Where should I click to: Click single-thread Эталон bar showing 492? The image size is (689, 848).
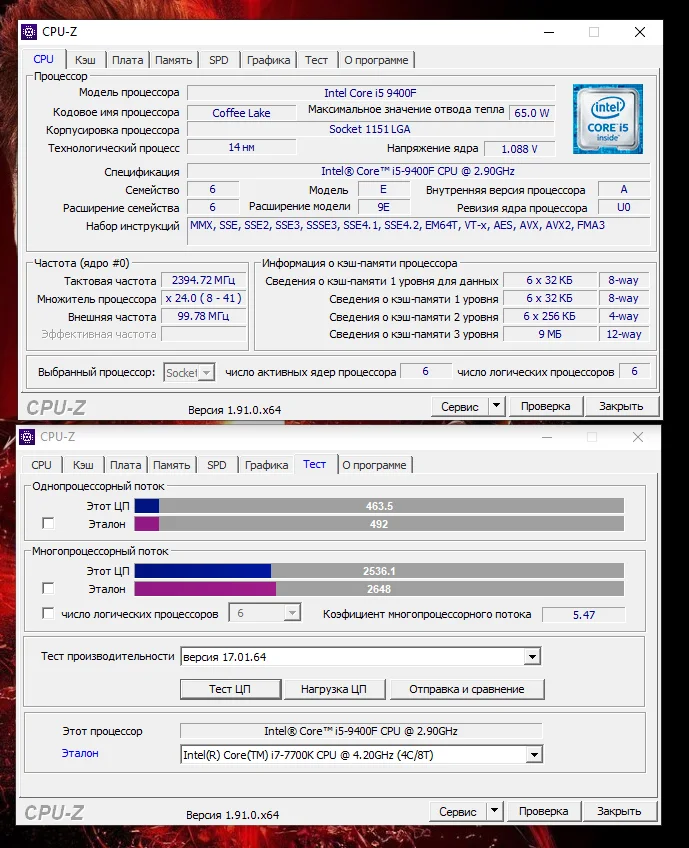pyautogui.click(x=379, y=524)
